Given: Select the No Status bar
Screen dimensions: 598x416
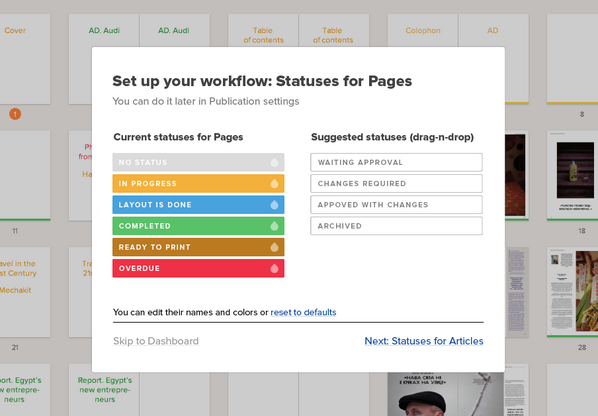Looking at the screenshot, I should click(x=198, y=162).
